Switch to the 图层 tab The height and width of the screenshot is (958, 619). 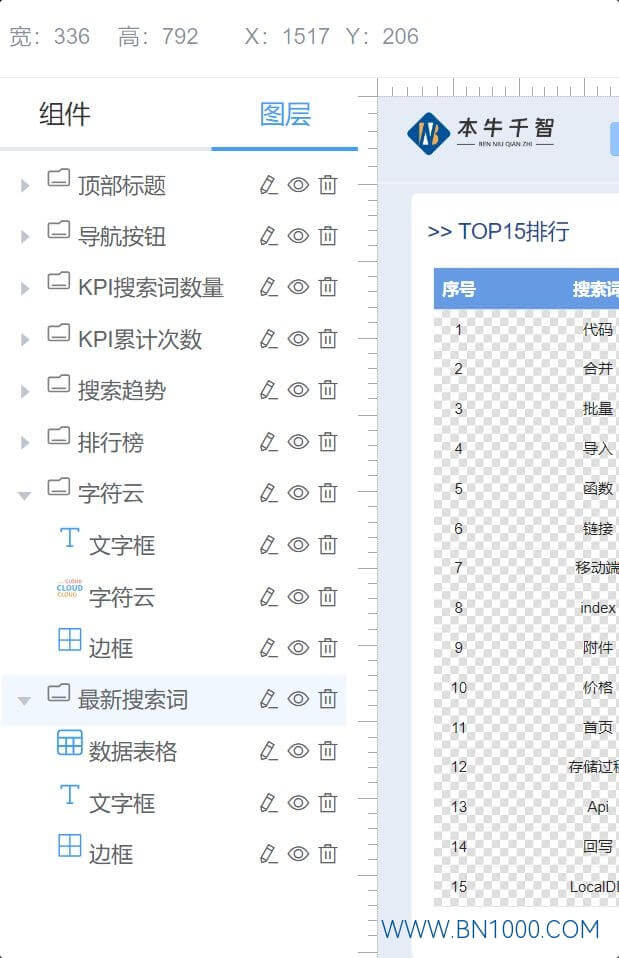(x=285, y=114)
